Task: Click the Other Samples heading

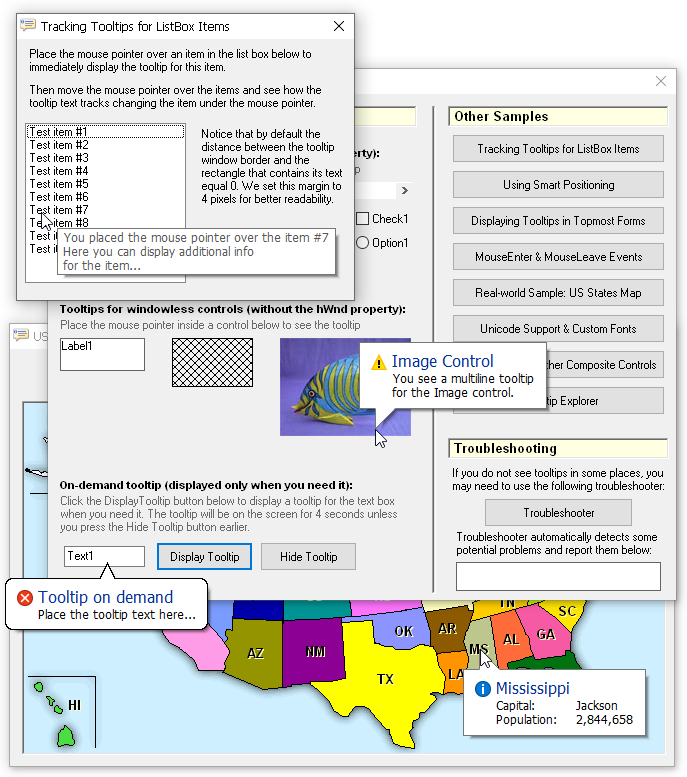Action: [x=558, y=116]
